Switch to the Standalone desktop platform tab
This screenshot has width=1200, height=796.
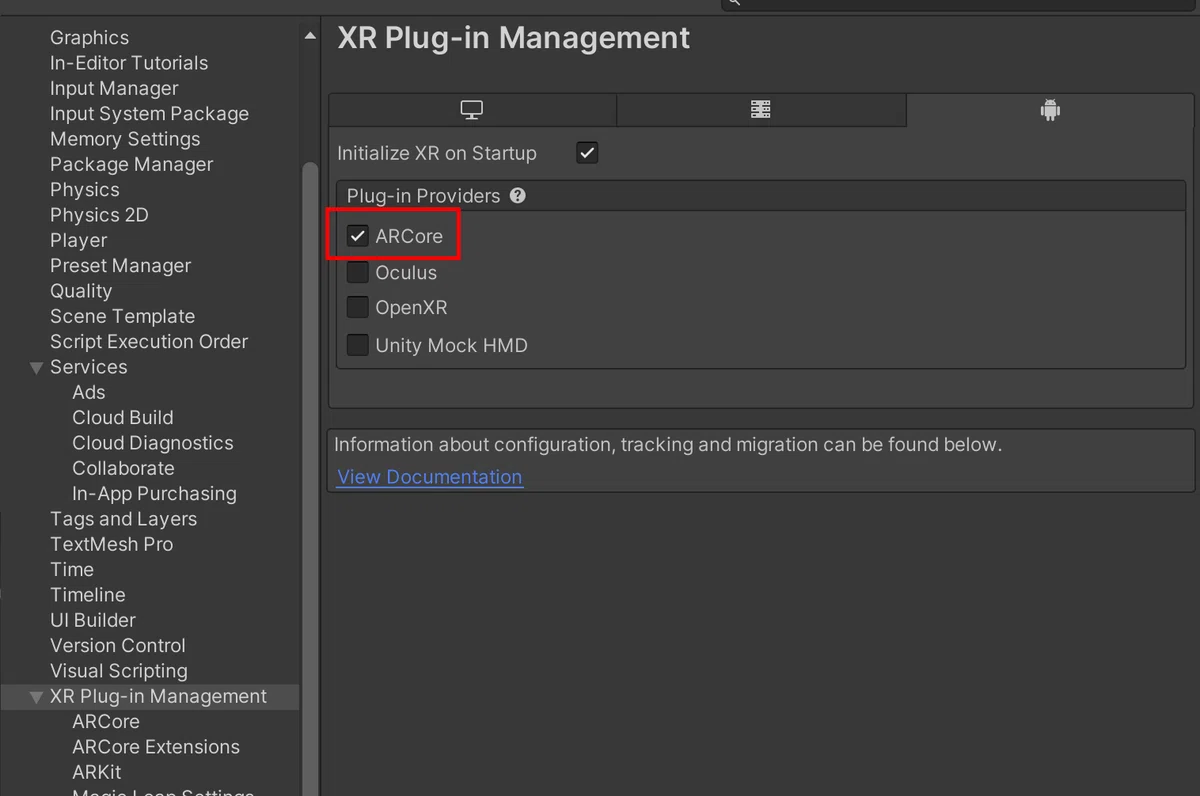coord(472,110)
